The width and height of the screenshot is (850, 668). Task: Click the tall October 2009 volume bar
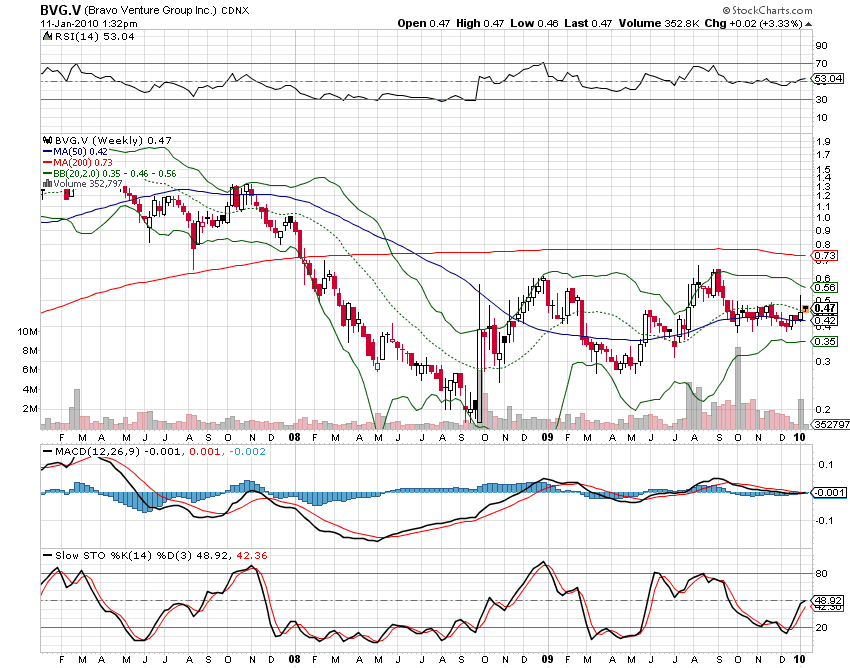pos(737,388)
